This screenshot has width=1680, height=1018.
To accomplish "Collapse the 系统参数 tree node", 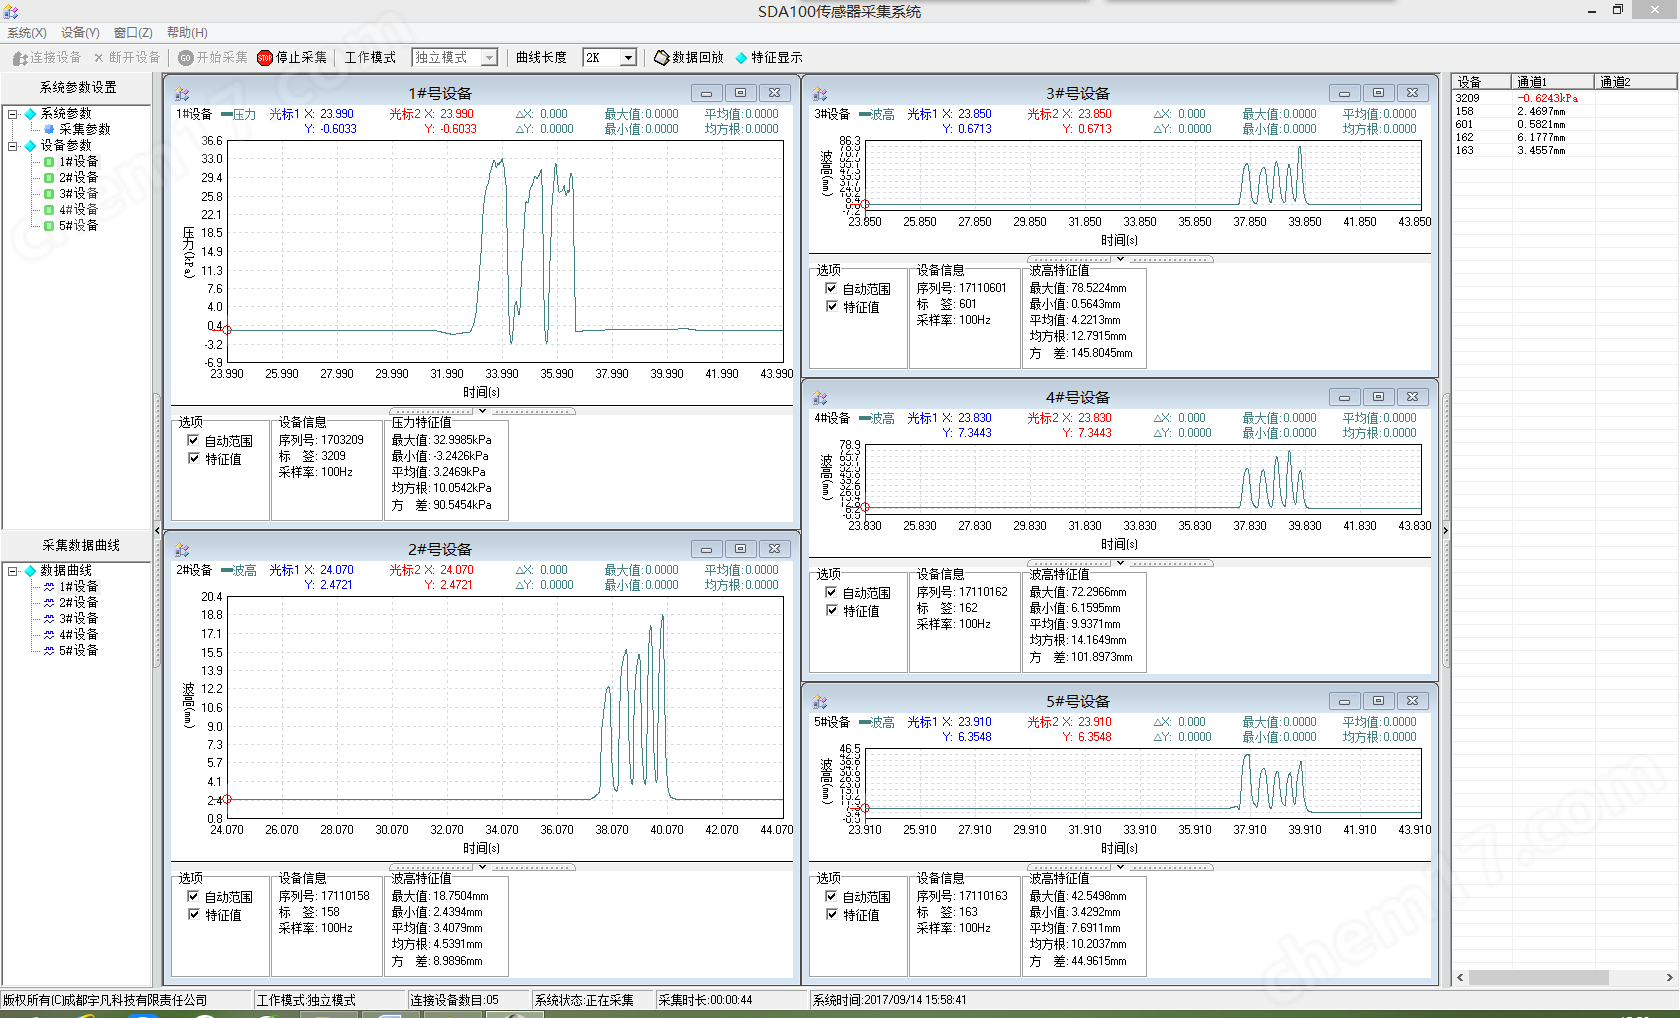I will tap(13, 114).
